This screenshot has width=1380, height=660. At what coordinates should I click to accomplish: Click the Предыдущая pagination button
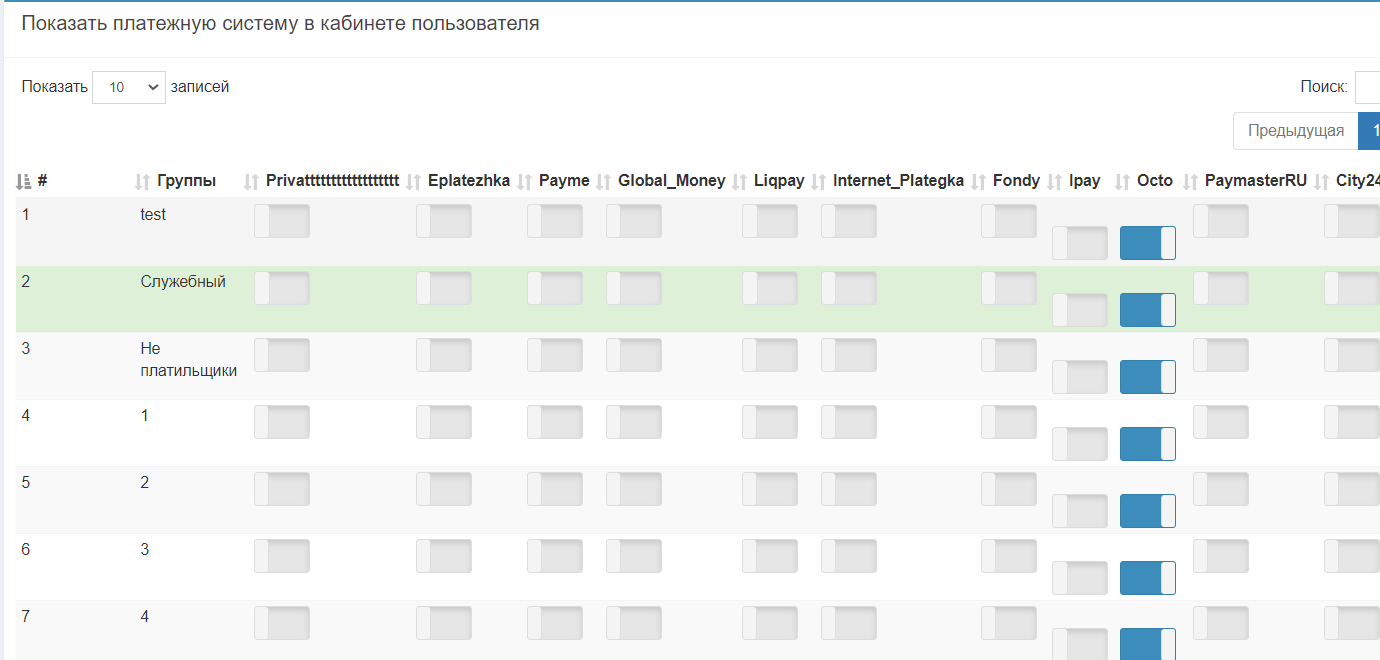(1295, 131)
